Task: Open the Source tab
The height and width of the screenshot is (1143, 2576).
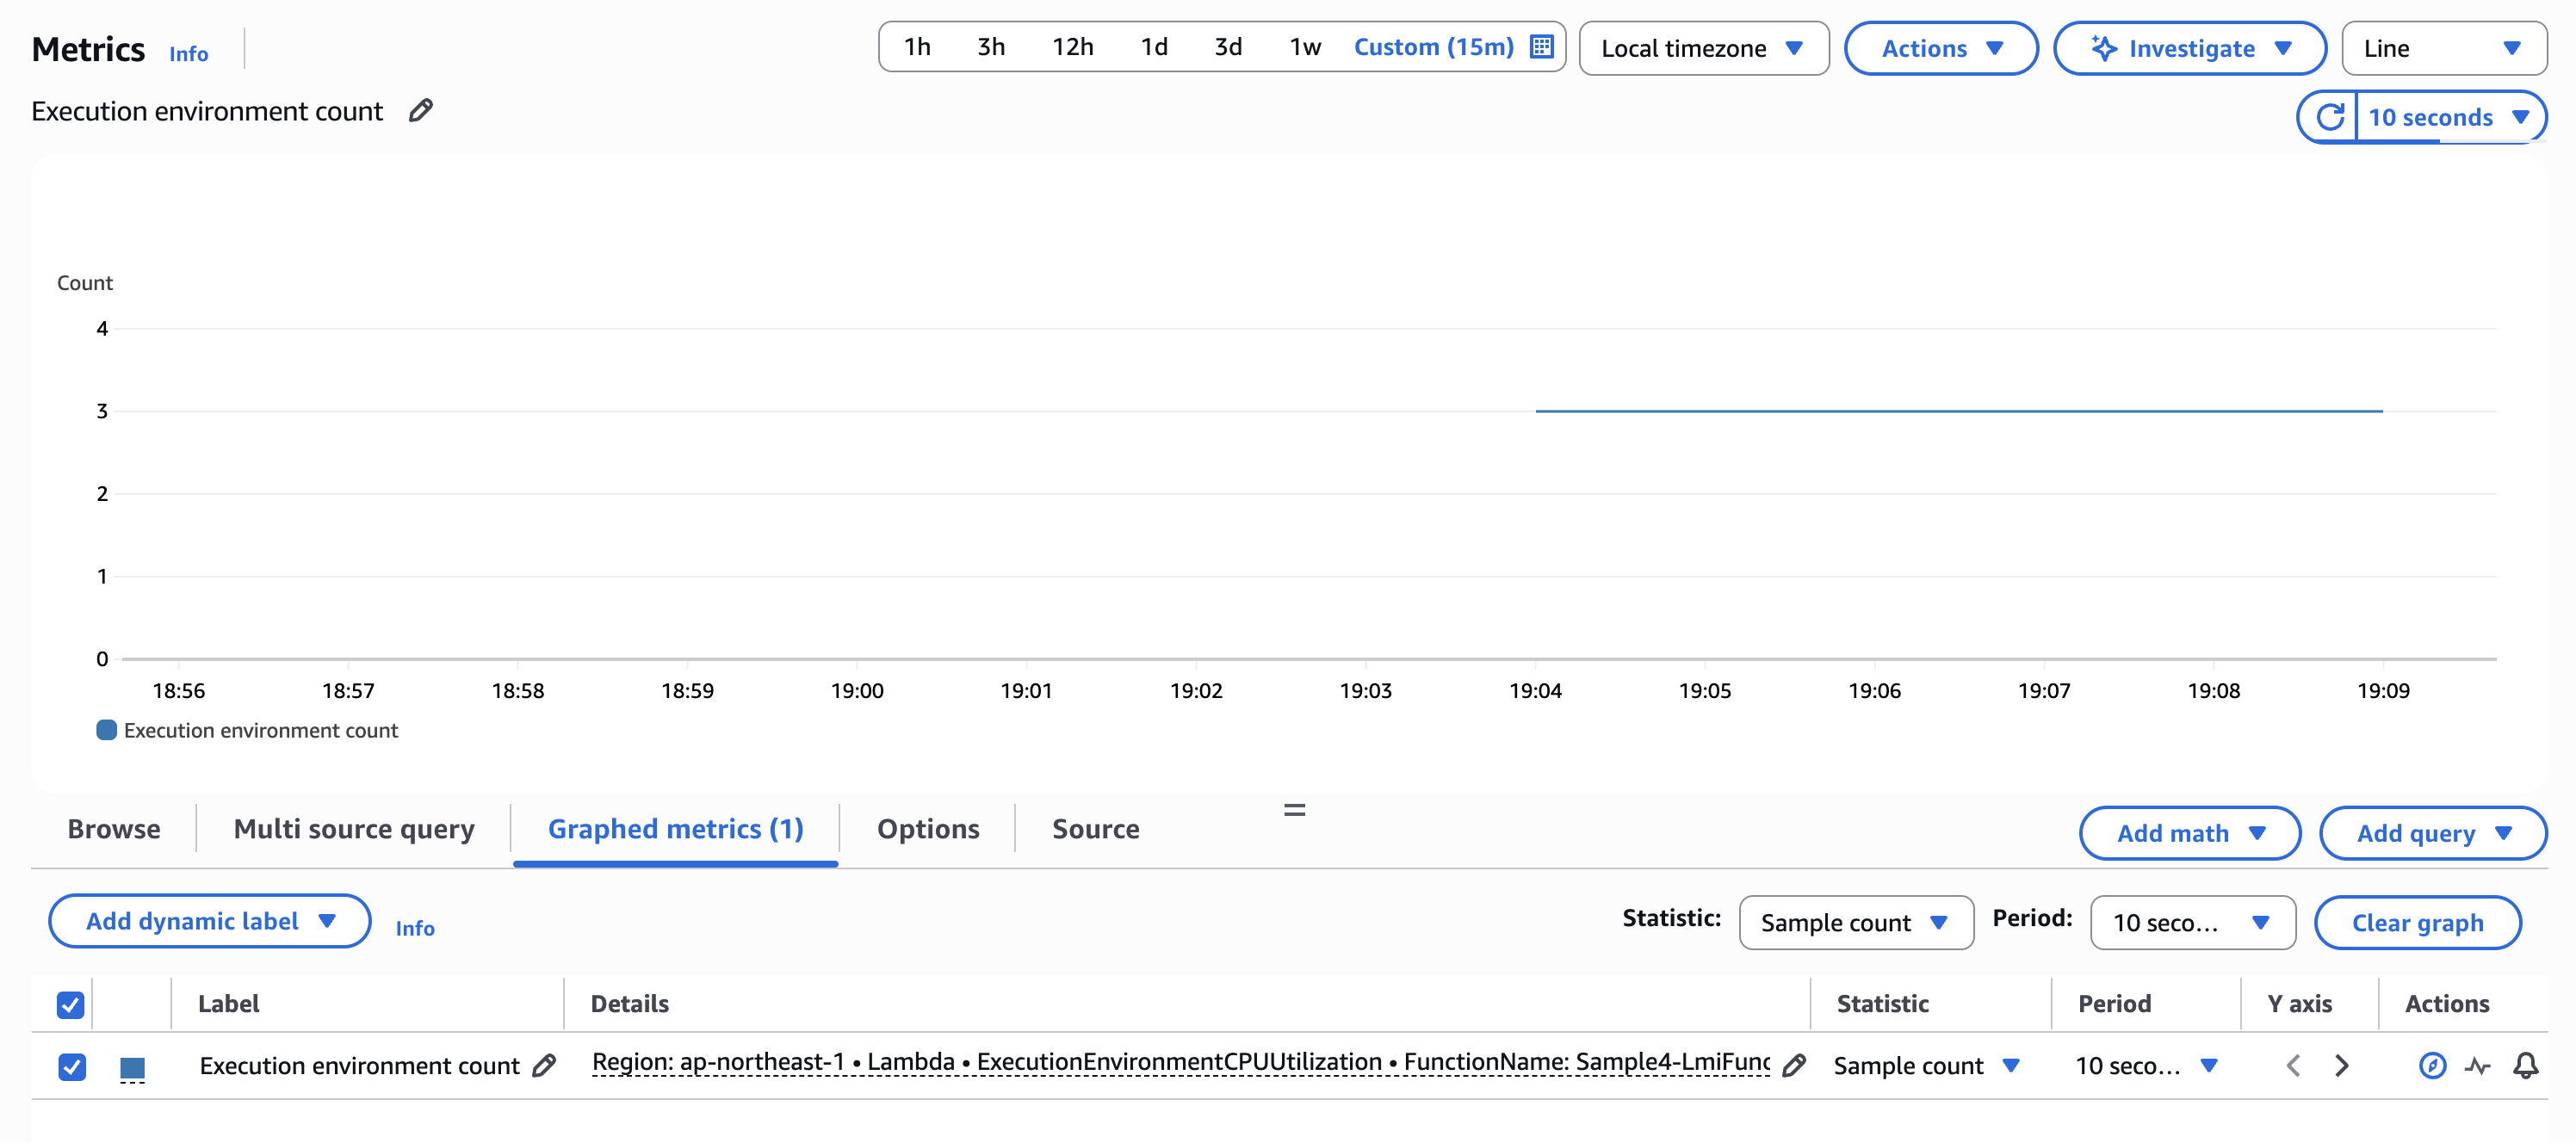Action: pyautogui.click(x=1095, y=829)
